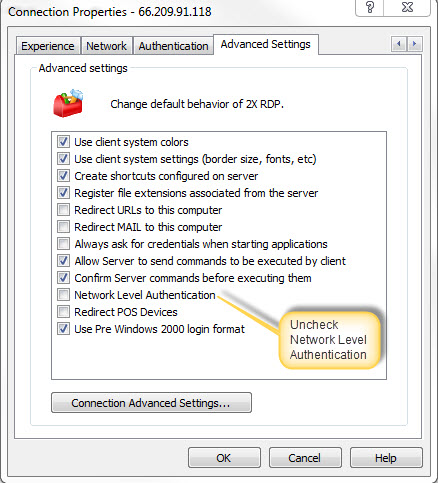Click the Cancel button
Screen dimensions: 438x483
click(305, 458)
